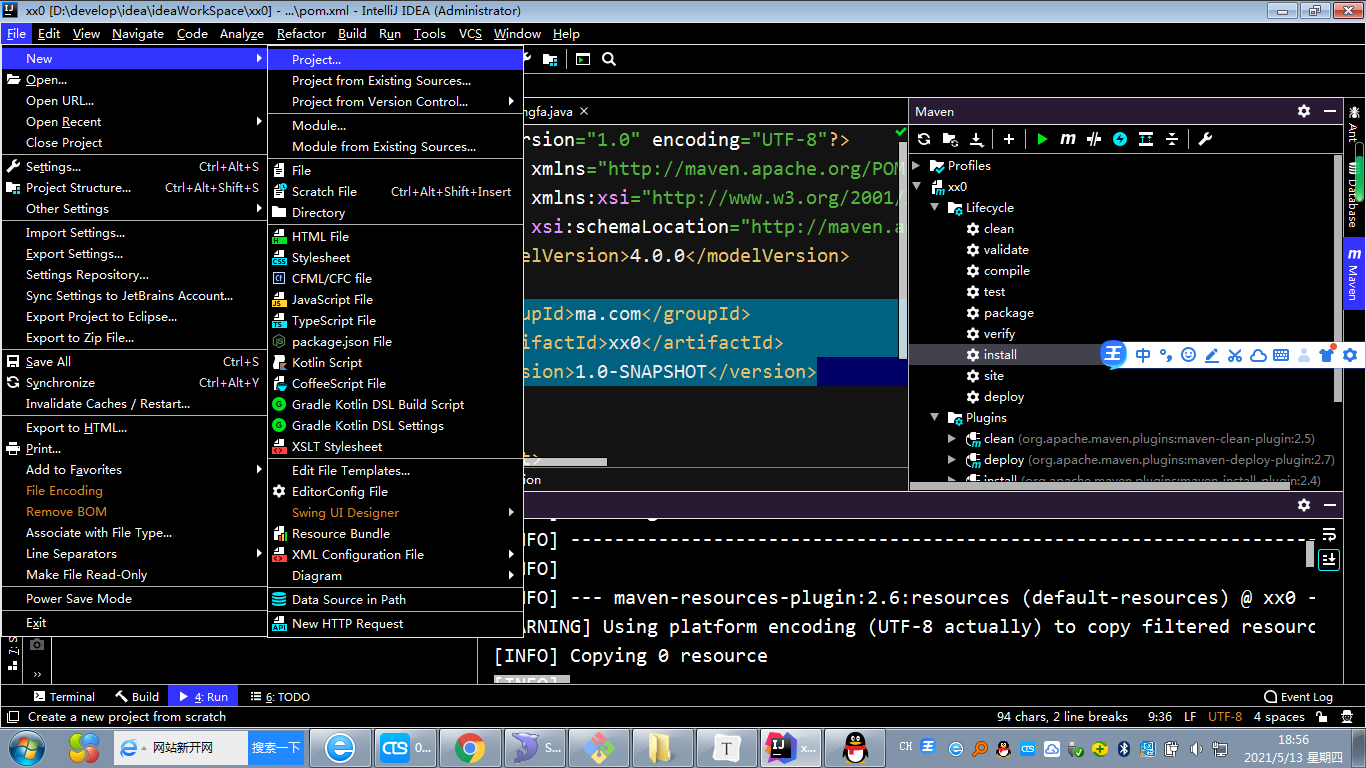Click camera icon in left tool strip
Viewport: 1366px width, 768px height.
tap(37, 645)
